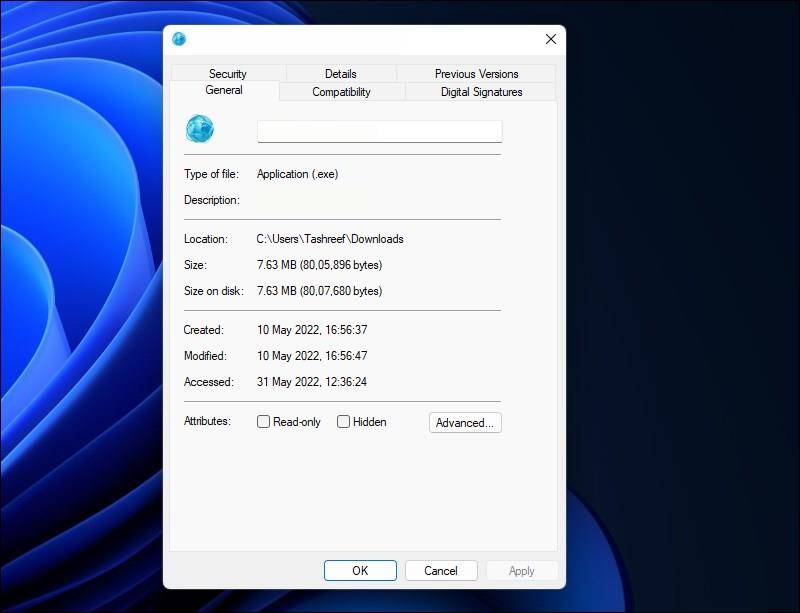
Task: Switch to the Compatibility tab
Action: (x=341, y=91)
